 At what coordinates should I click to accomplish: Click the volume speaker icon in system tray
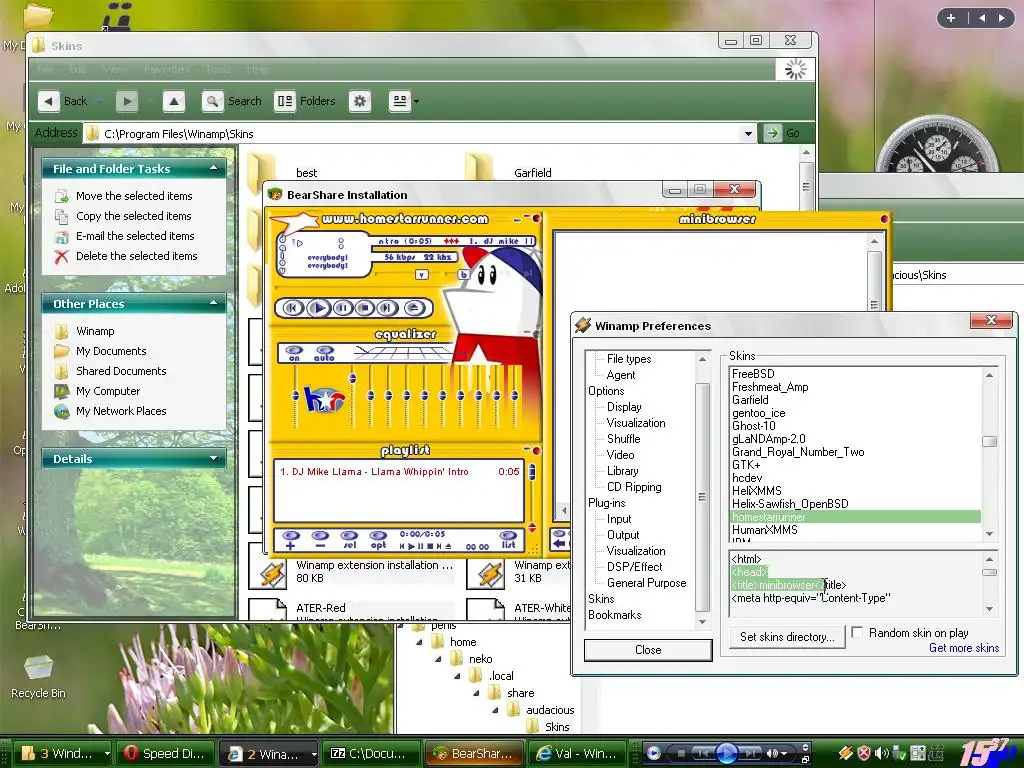[x=881, y=753]
